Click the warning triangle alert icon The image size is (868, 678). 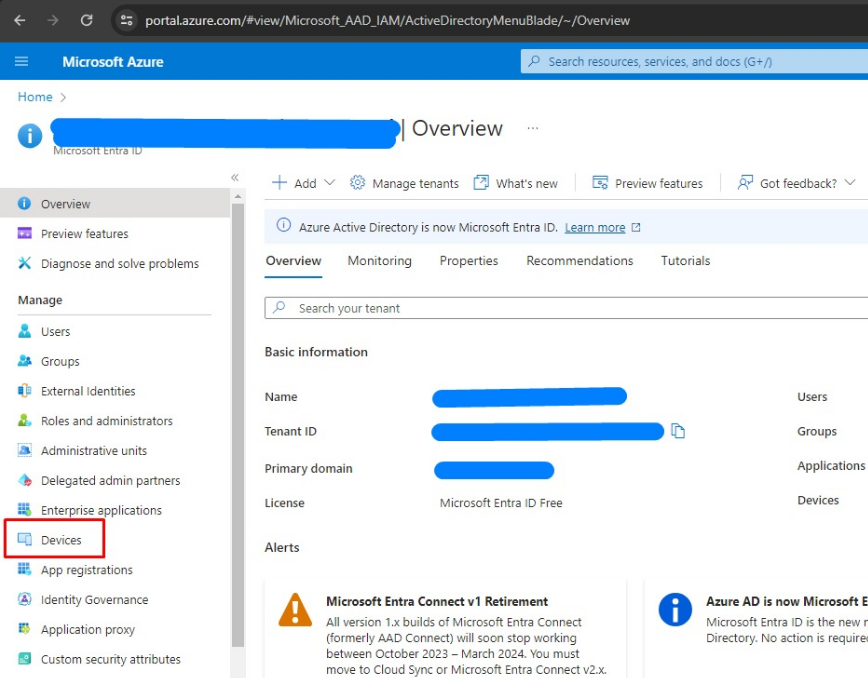click(x=295, y=610)
